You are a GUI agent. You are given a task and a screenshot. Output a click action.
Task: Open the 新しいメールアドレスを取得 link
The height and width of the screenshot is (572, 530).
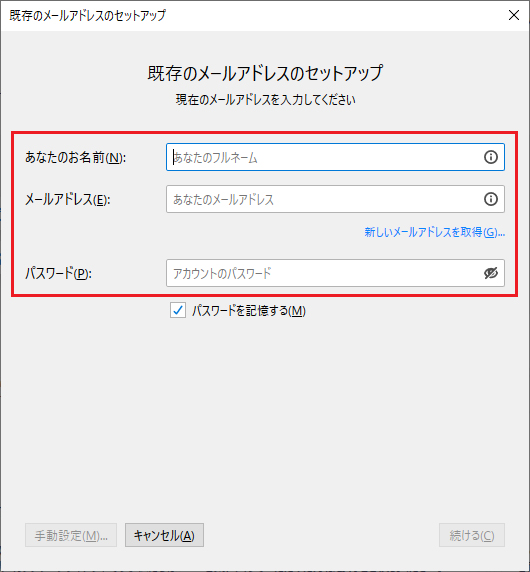(x=434, y=232)
